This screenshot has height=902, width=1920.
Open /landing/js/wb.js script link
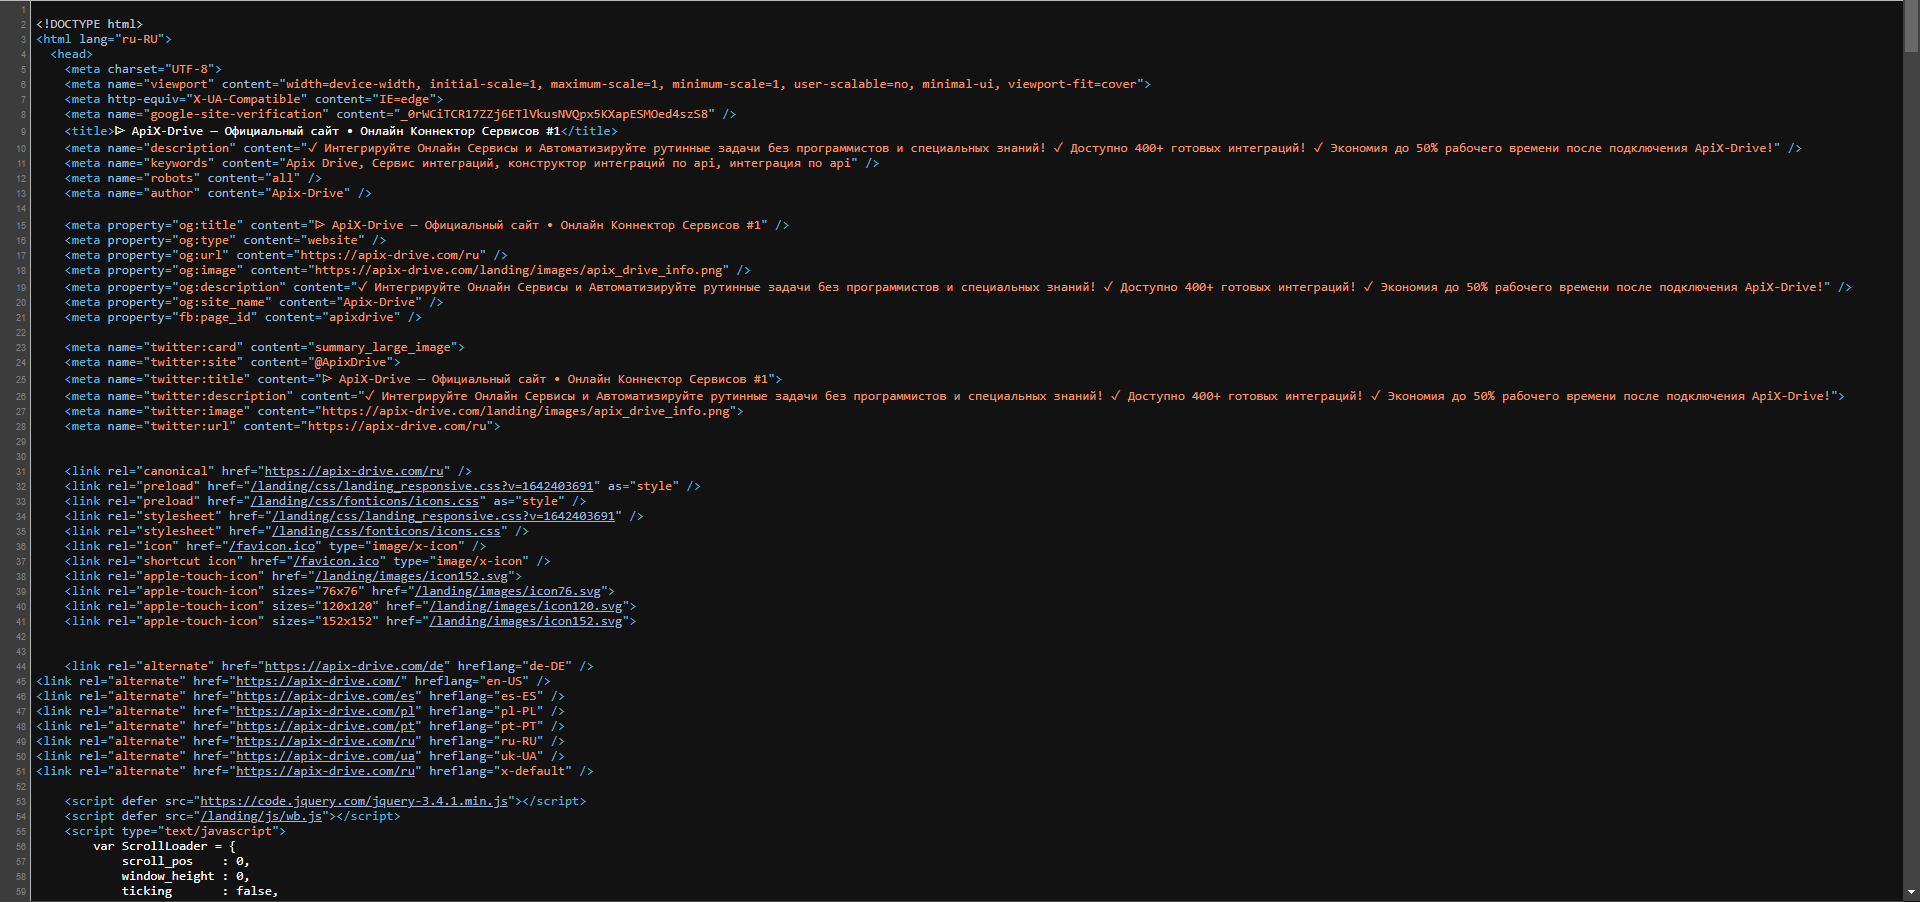click(261, 816)
